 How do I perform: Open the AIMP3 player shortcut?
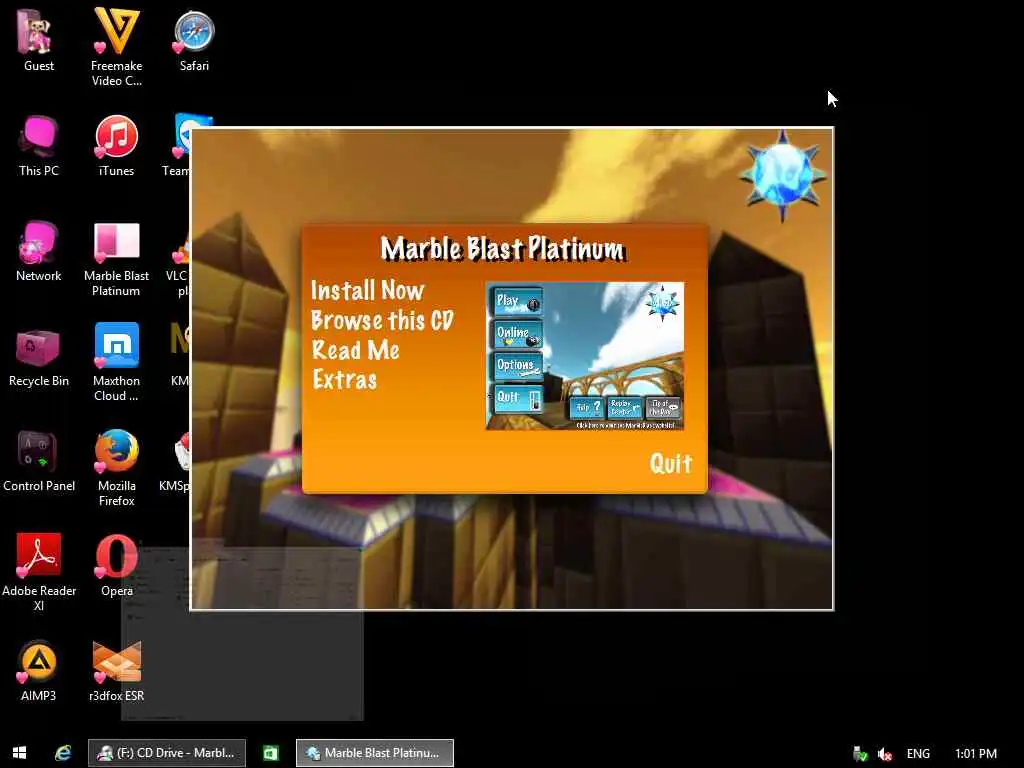click(x=38, y=671)
